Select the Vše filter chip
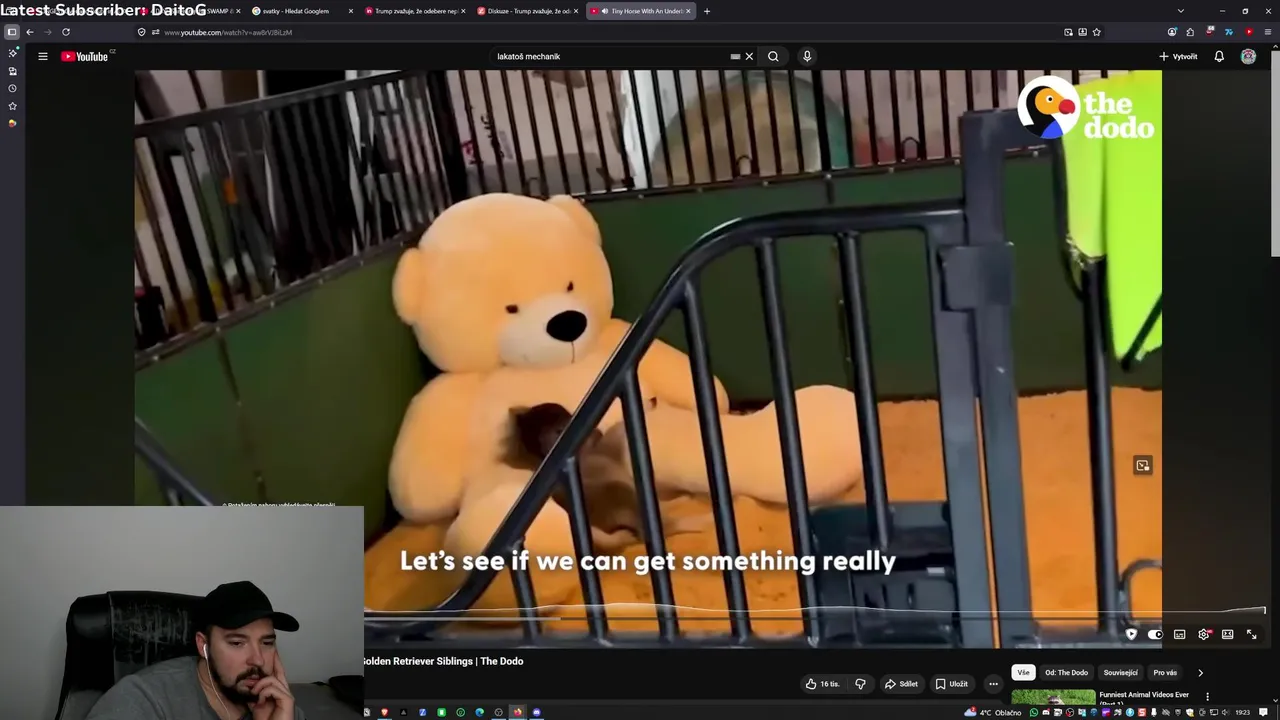The height and width of the screenshot is (720, 1280). click(1023, 673)
